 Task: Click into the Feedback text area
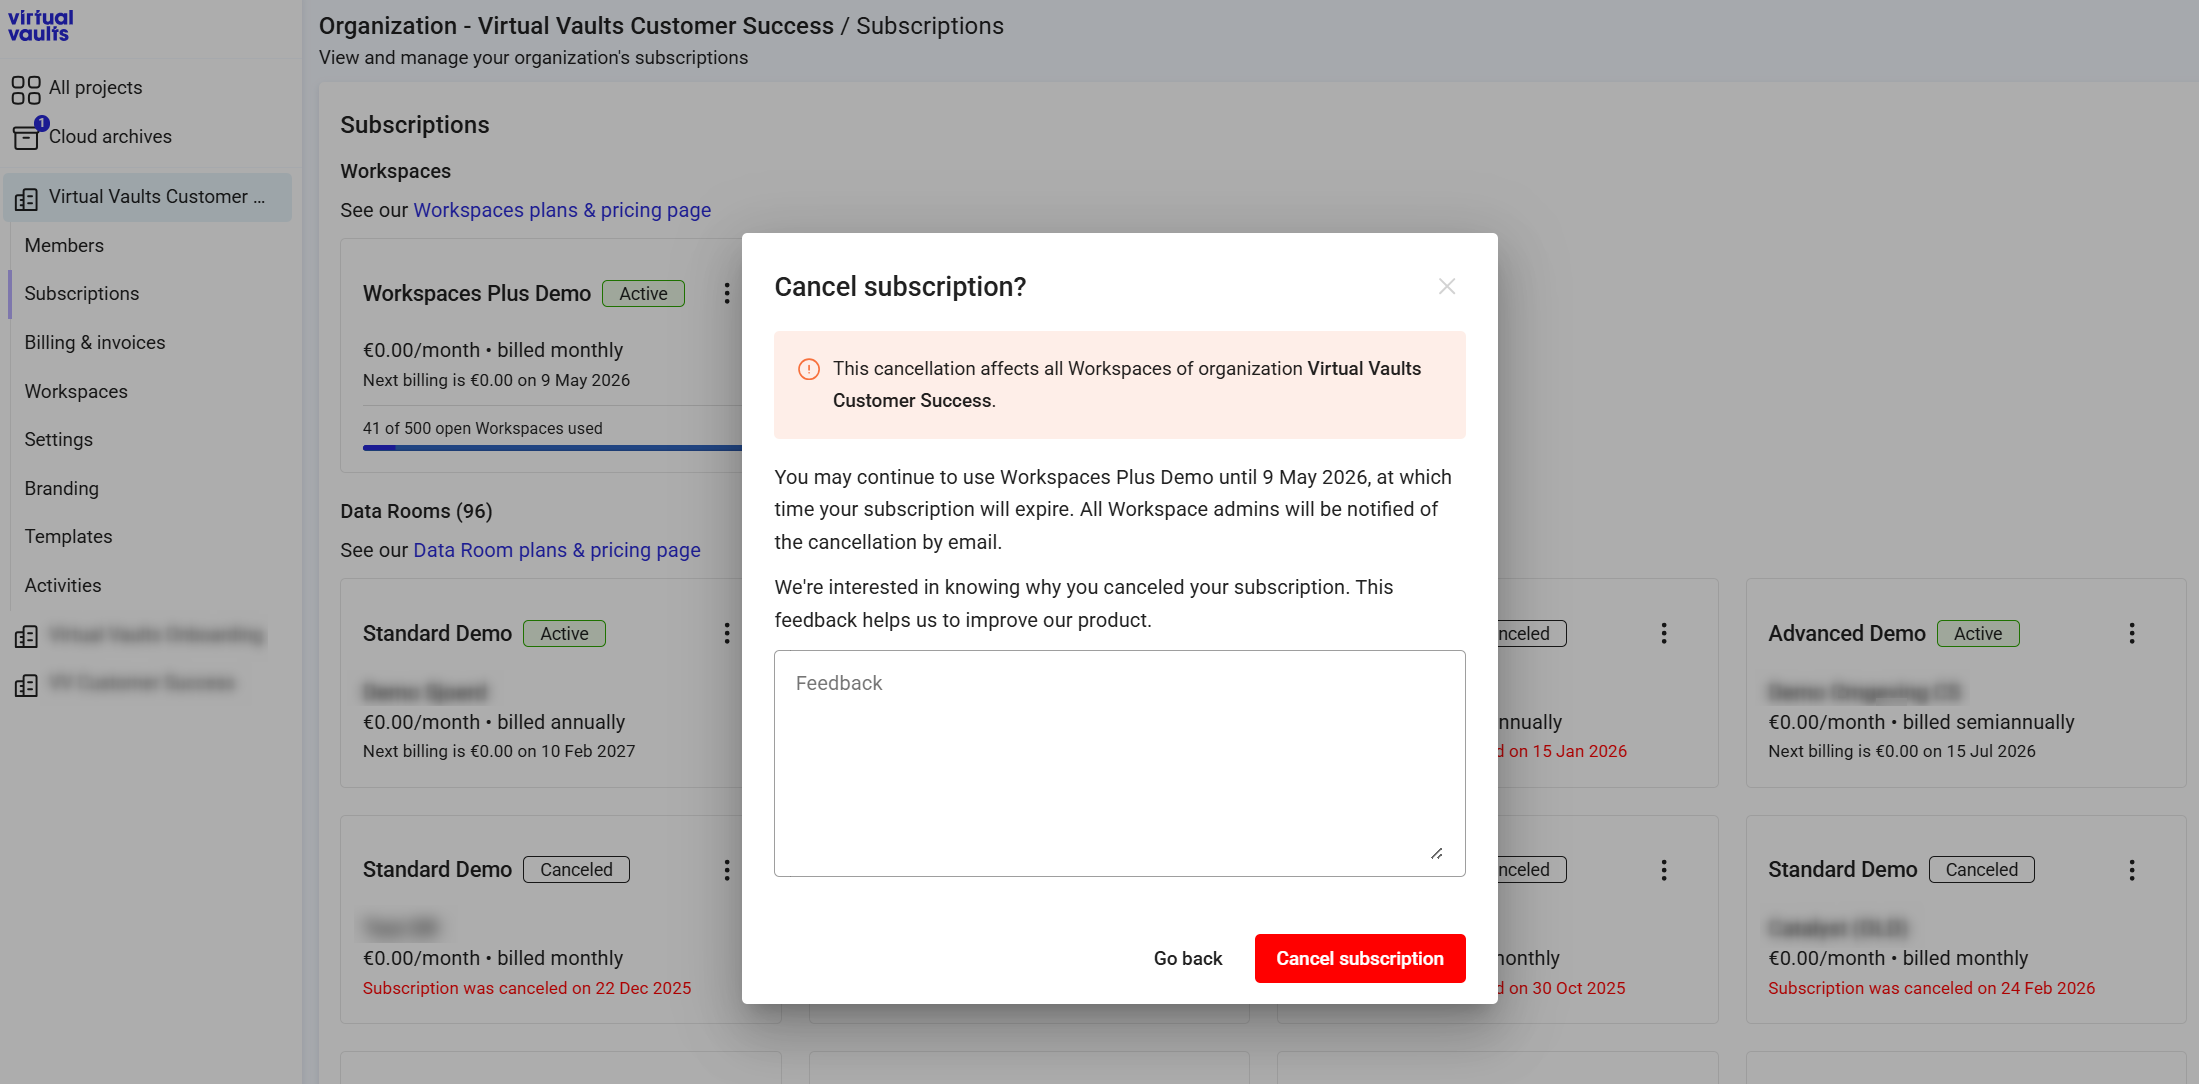1120,764
